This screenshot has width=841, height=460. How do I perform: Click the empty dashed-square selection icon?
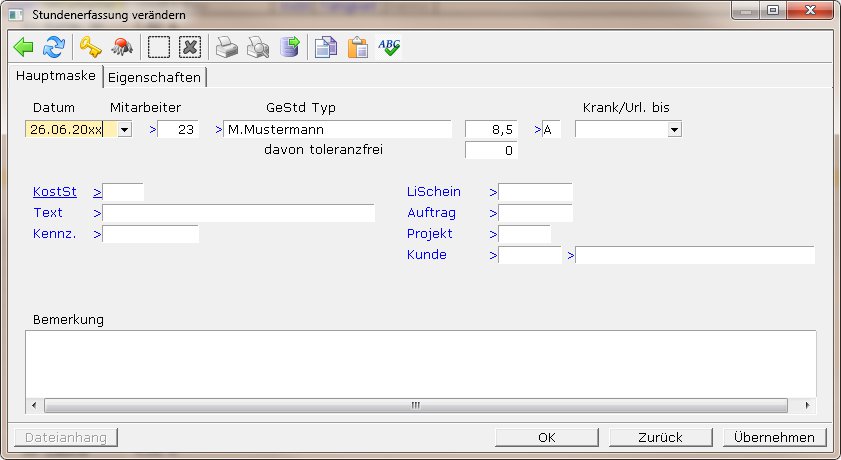[x=158, y=47]
